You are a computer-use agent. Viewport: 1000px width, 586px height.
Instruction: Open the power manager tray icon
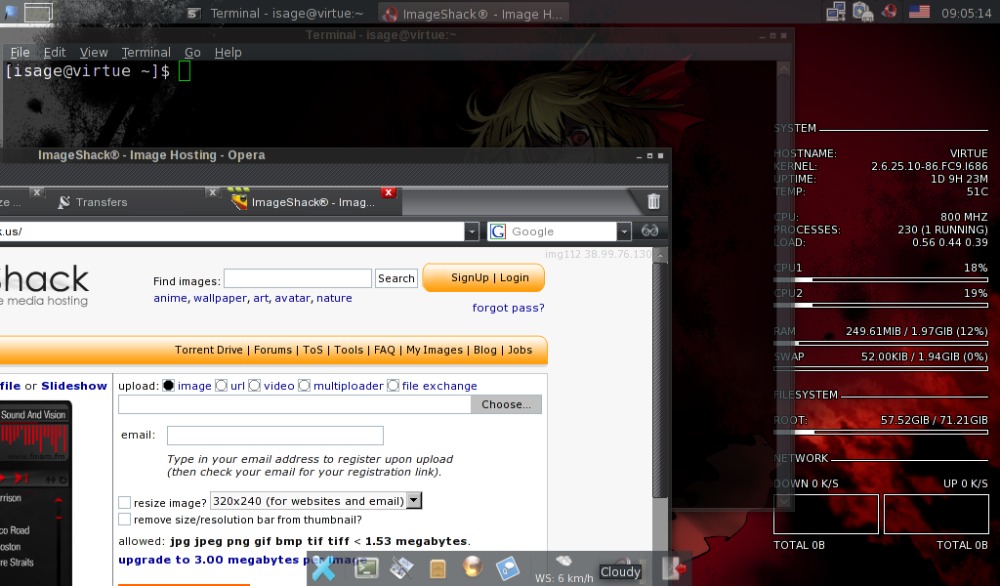[862, 11]
